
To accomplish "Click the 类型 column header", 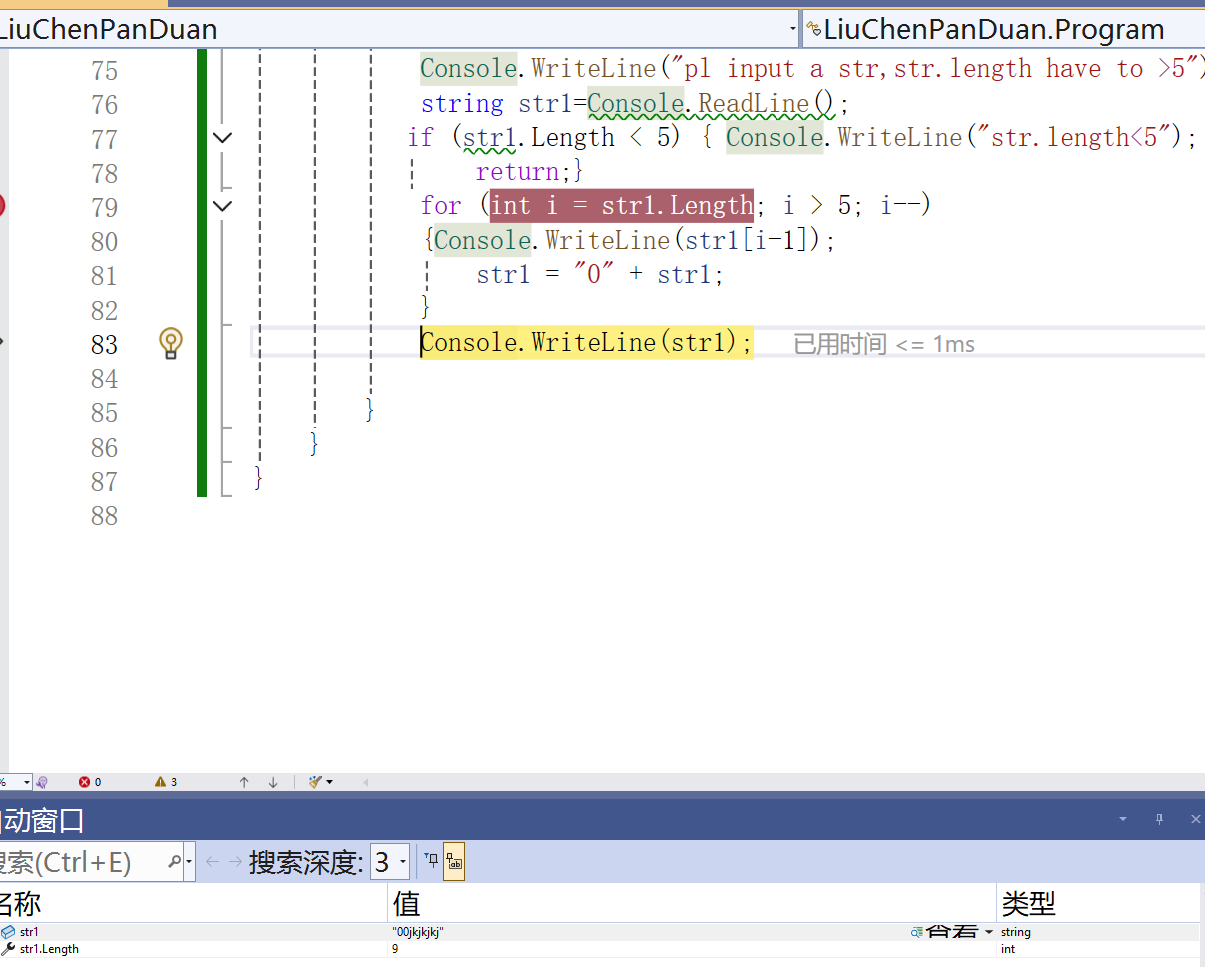I will point(1098,904).
